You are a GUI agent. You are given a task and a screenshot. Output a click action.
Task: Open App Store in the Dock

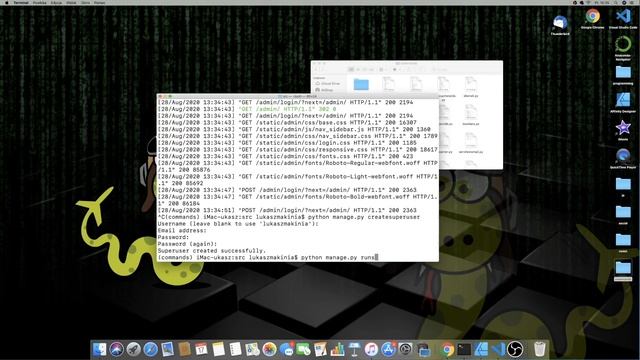(x=388, y=349)
